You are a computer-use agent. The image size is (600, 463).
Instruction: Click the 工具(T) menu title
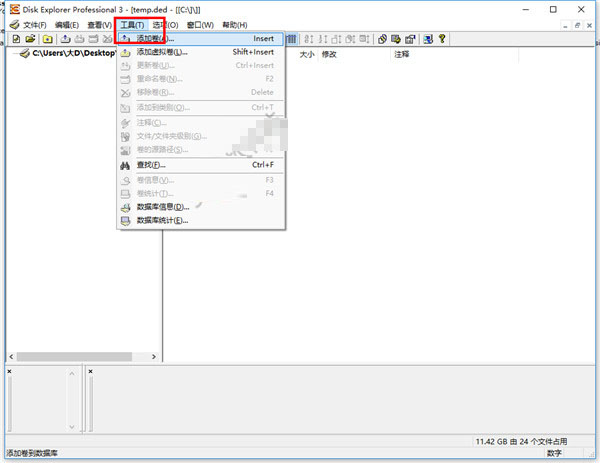coord(132,25)
